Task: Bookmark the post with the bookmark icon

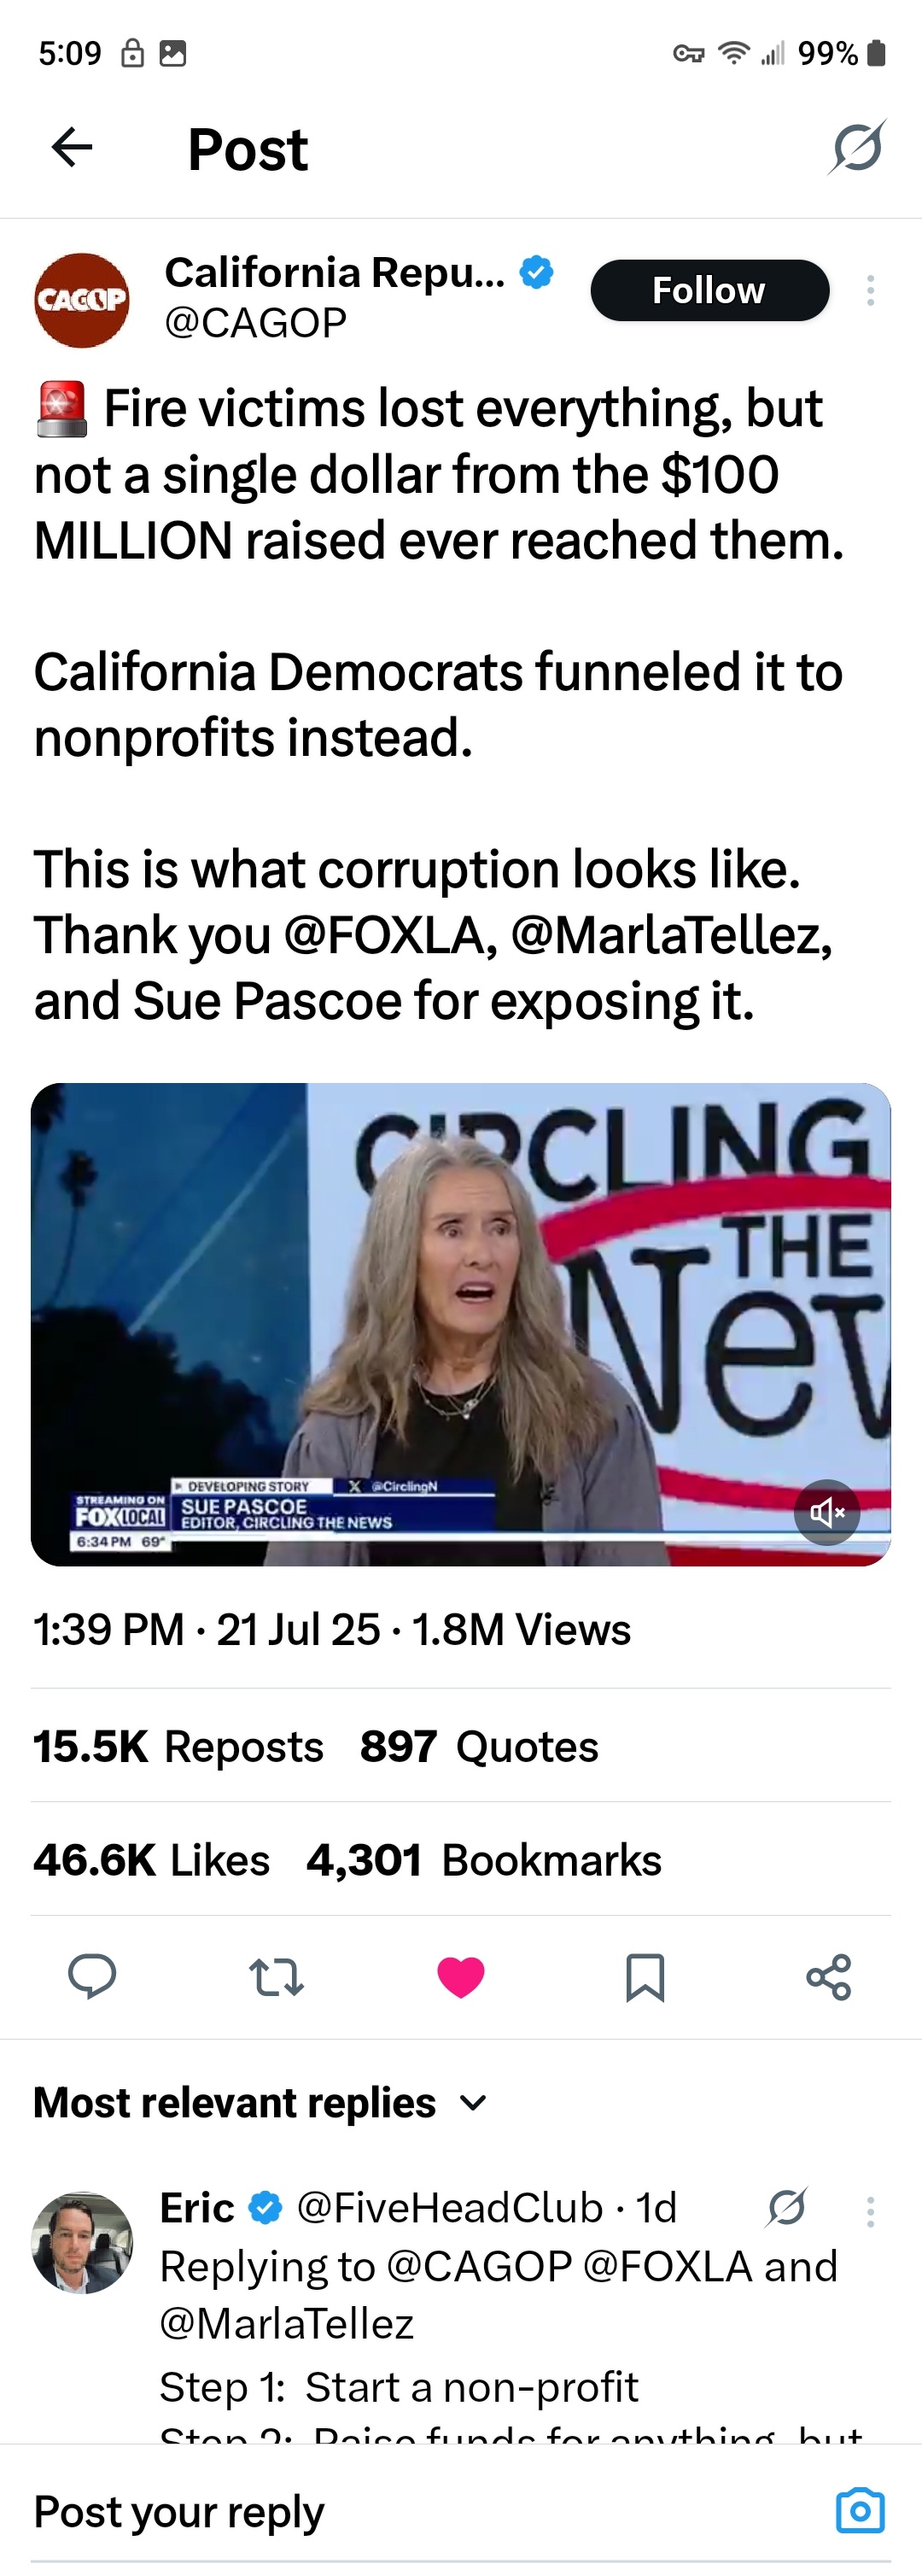Action: 645,1977
